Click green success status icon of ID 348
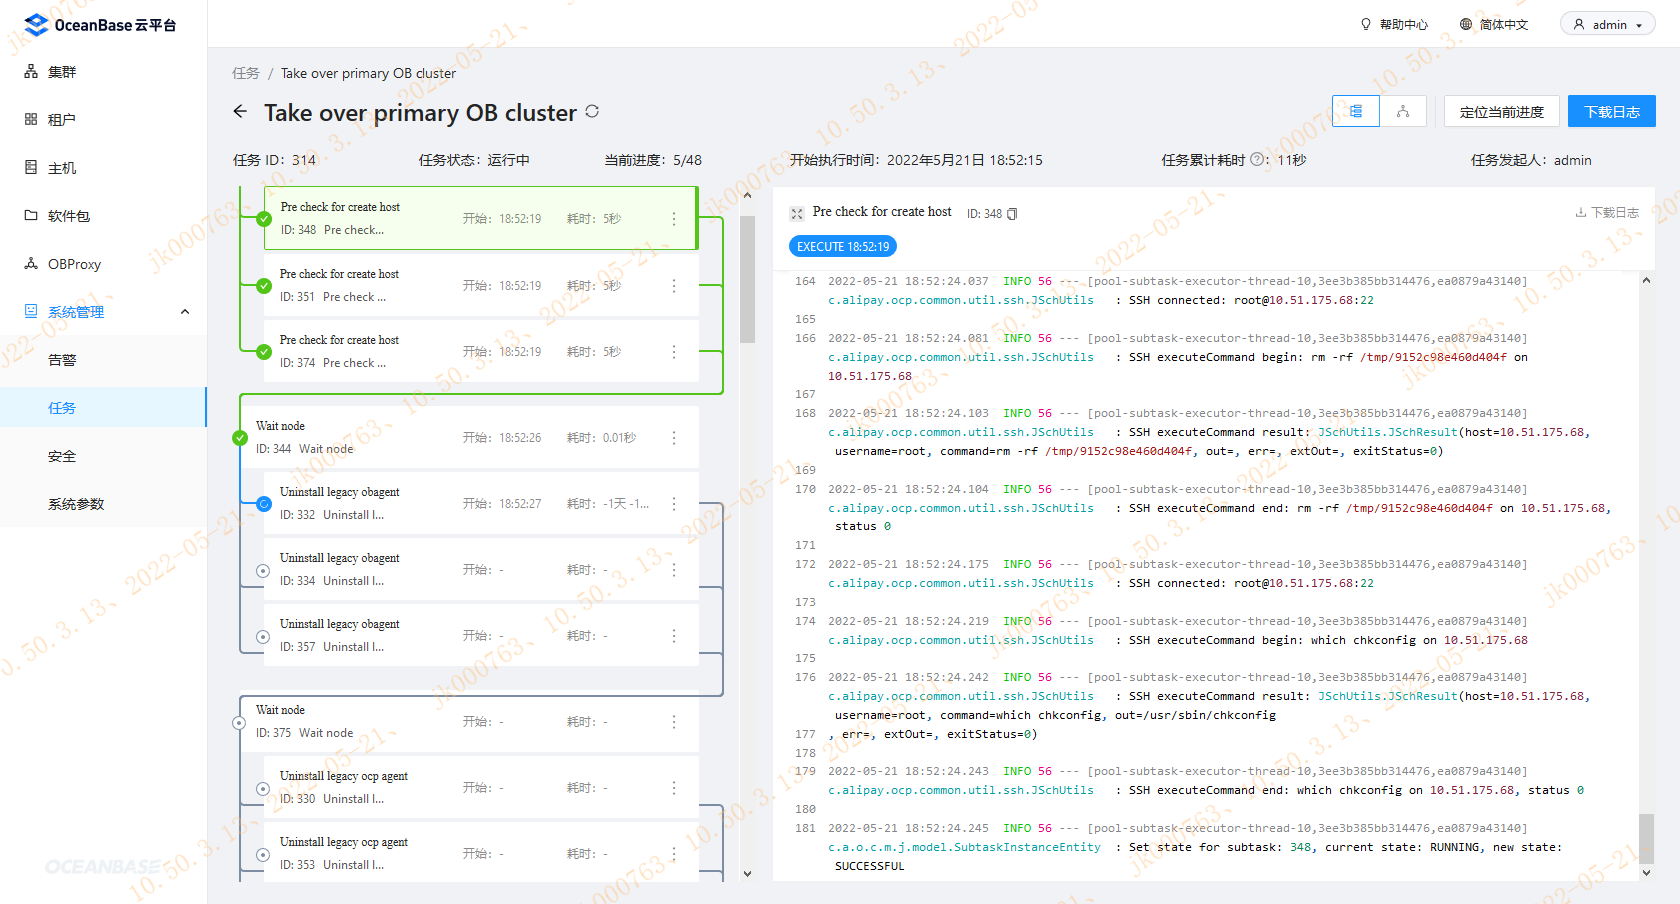The image size is (1680, 904). point(264,219)
